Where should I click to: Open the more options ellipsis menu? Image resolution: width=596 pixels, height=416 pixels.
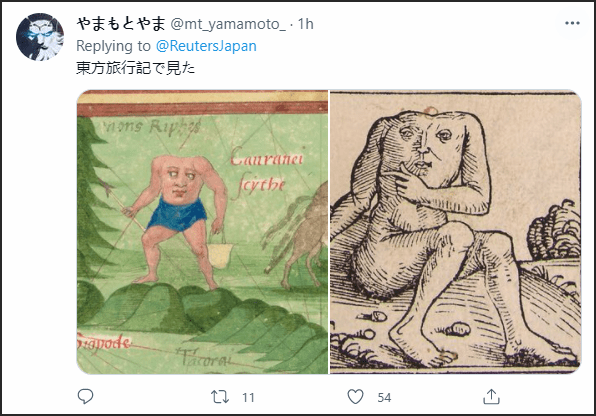[x=572, y=24]
